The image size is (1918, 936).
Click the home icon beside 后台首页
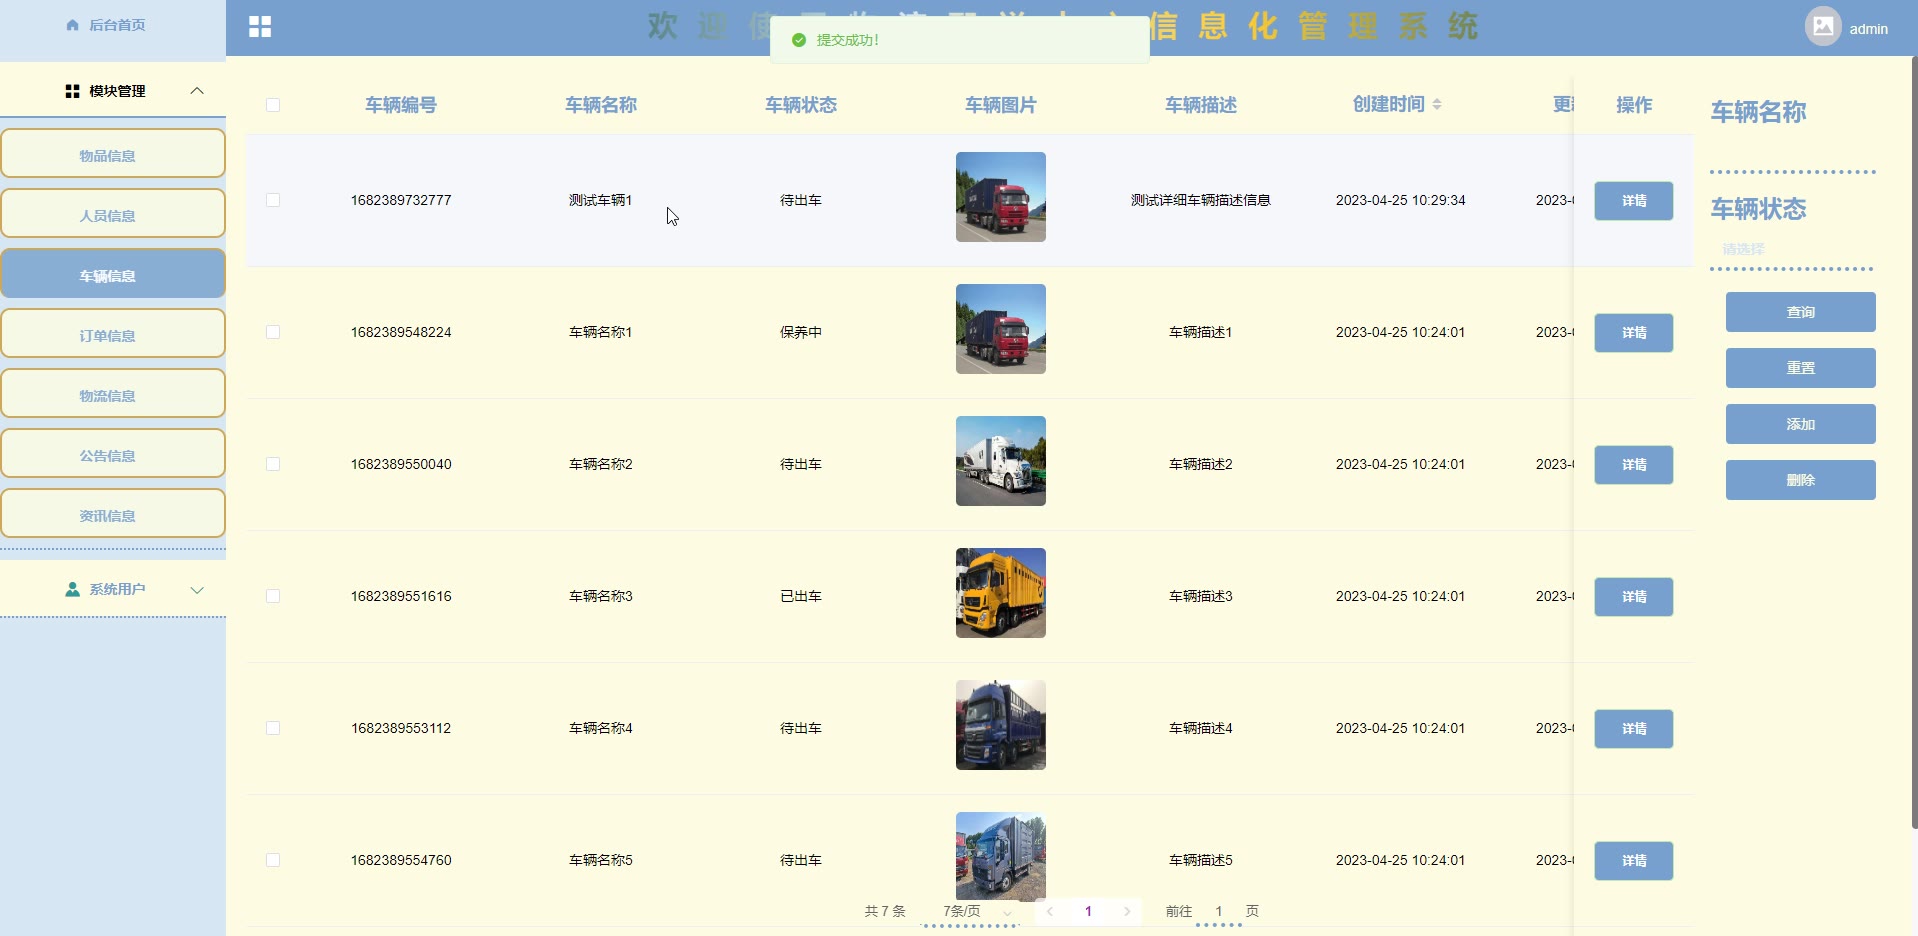(x=72, y=25)
